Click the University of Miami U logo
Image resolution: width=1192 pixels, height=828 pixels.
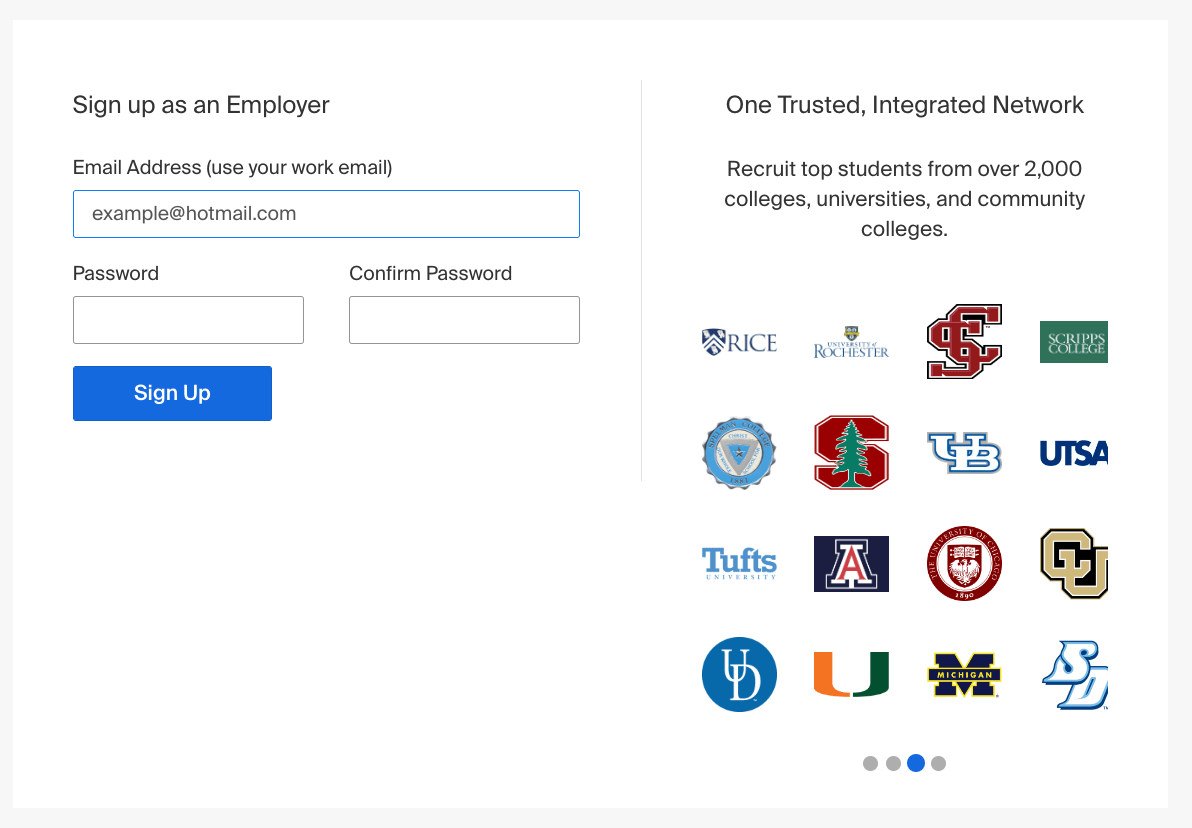pos(851,674)
